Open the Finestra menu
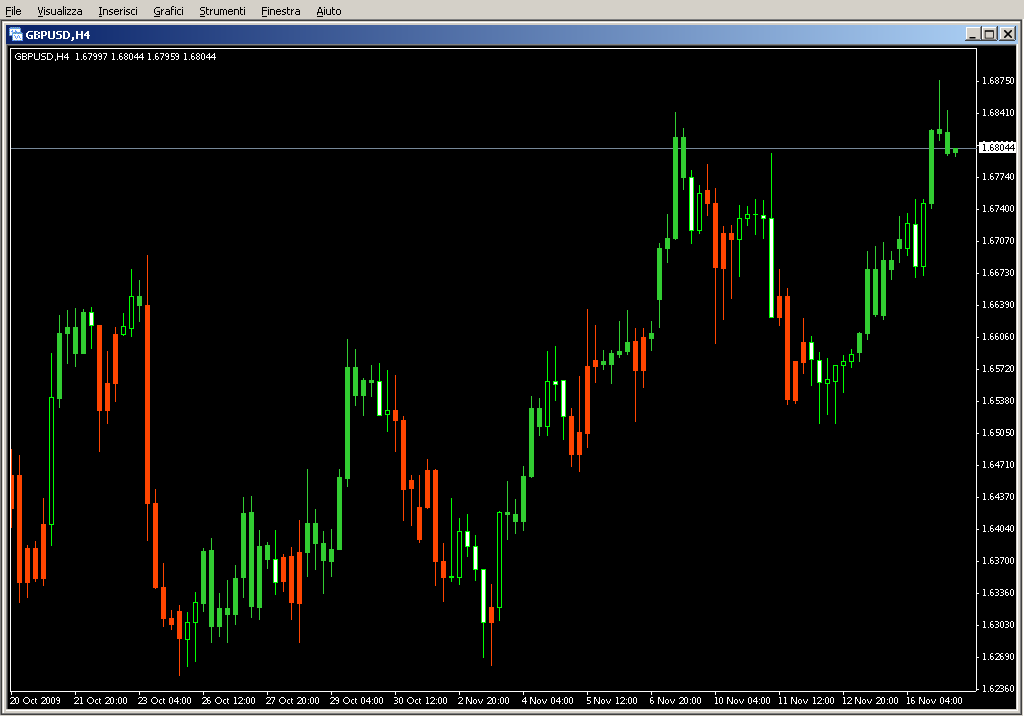 281,11
